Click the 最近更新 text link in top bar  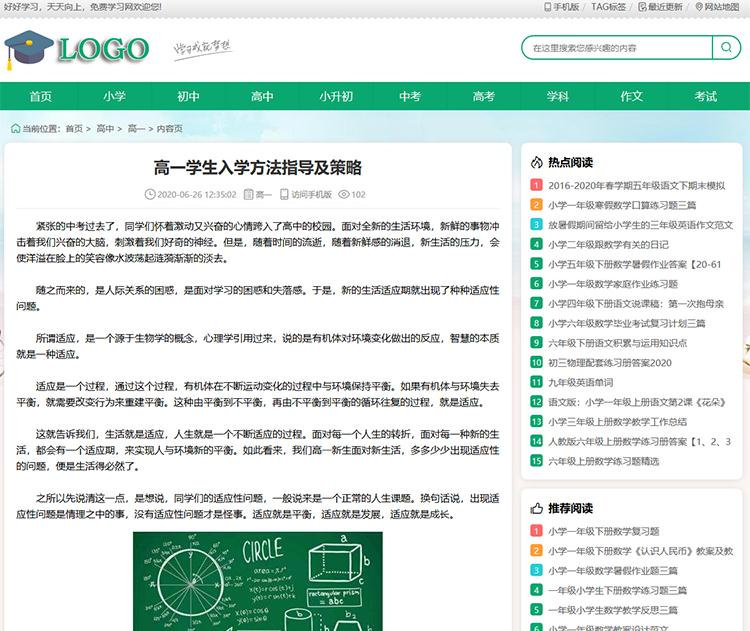pyautogui.click(x=665, y=7)
